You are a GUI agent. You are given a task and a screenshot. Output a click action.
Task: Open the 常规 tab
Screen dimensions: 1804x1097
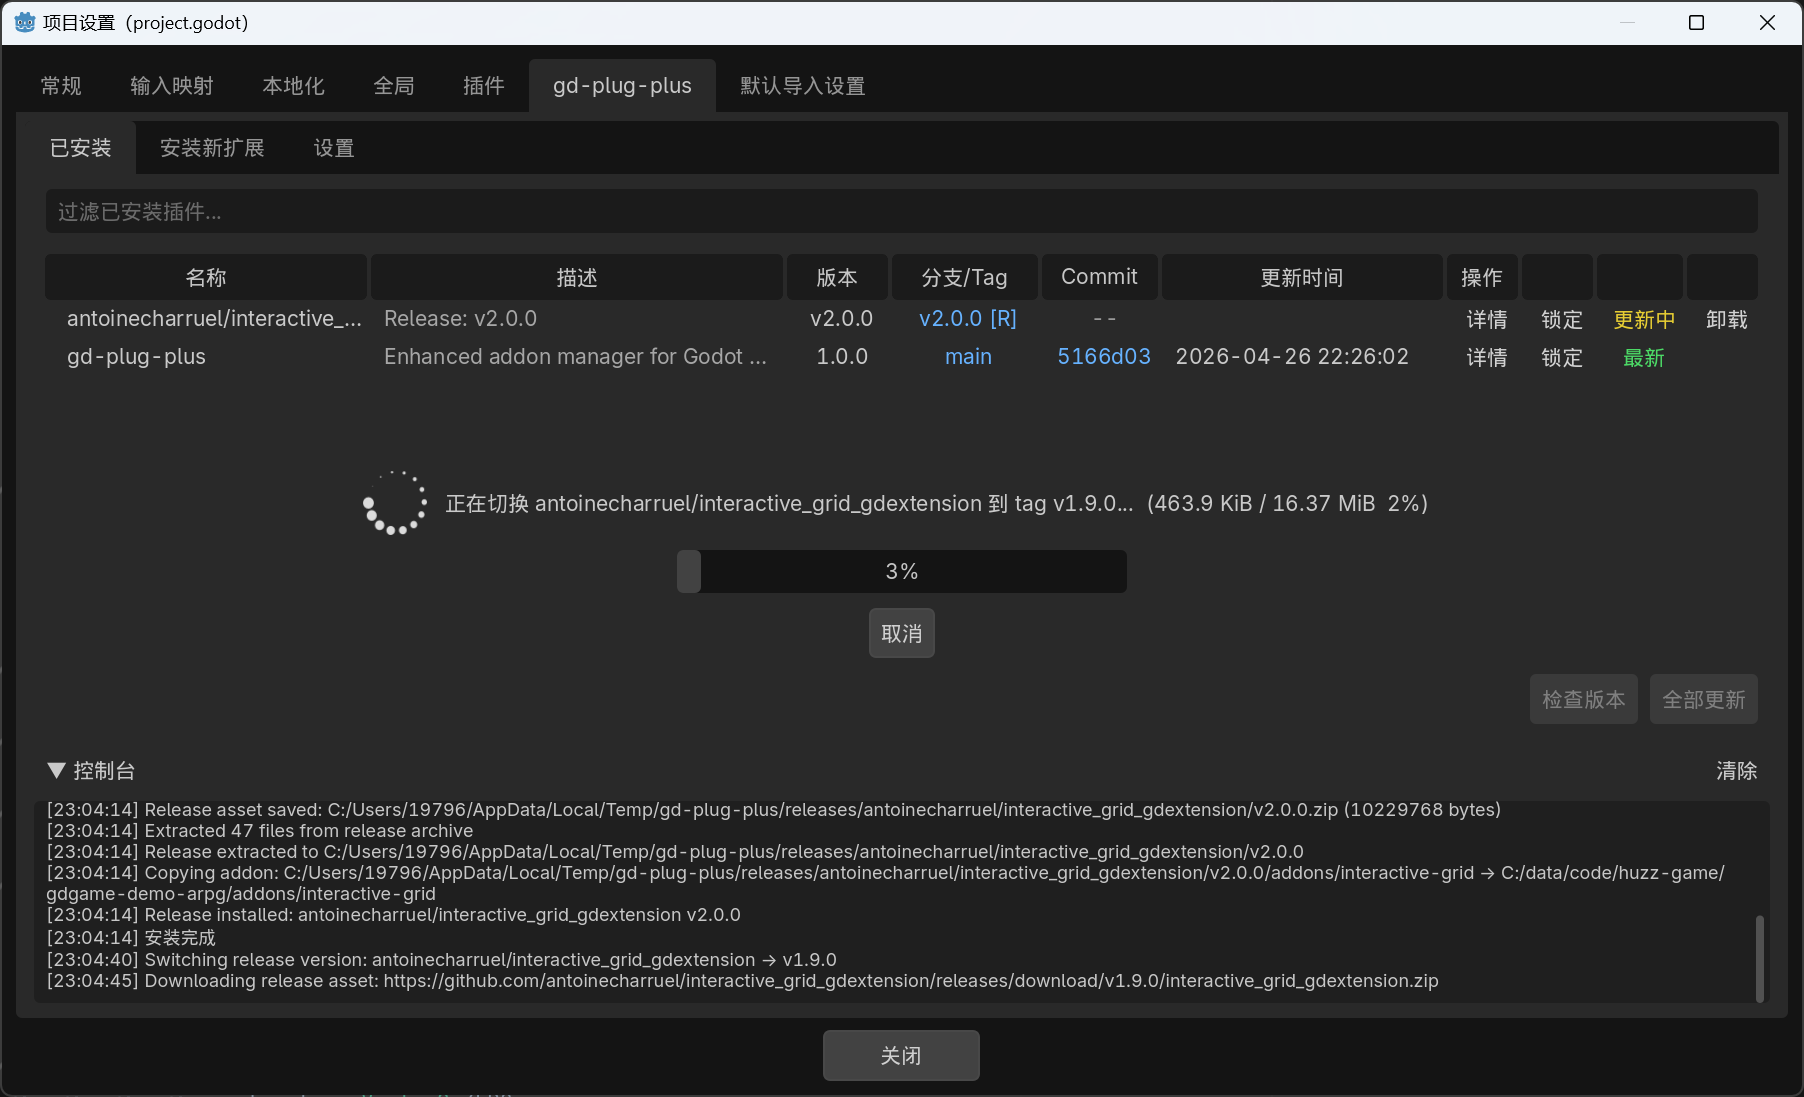coord(61,86)
